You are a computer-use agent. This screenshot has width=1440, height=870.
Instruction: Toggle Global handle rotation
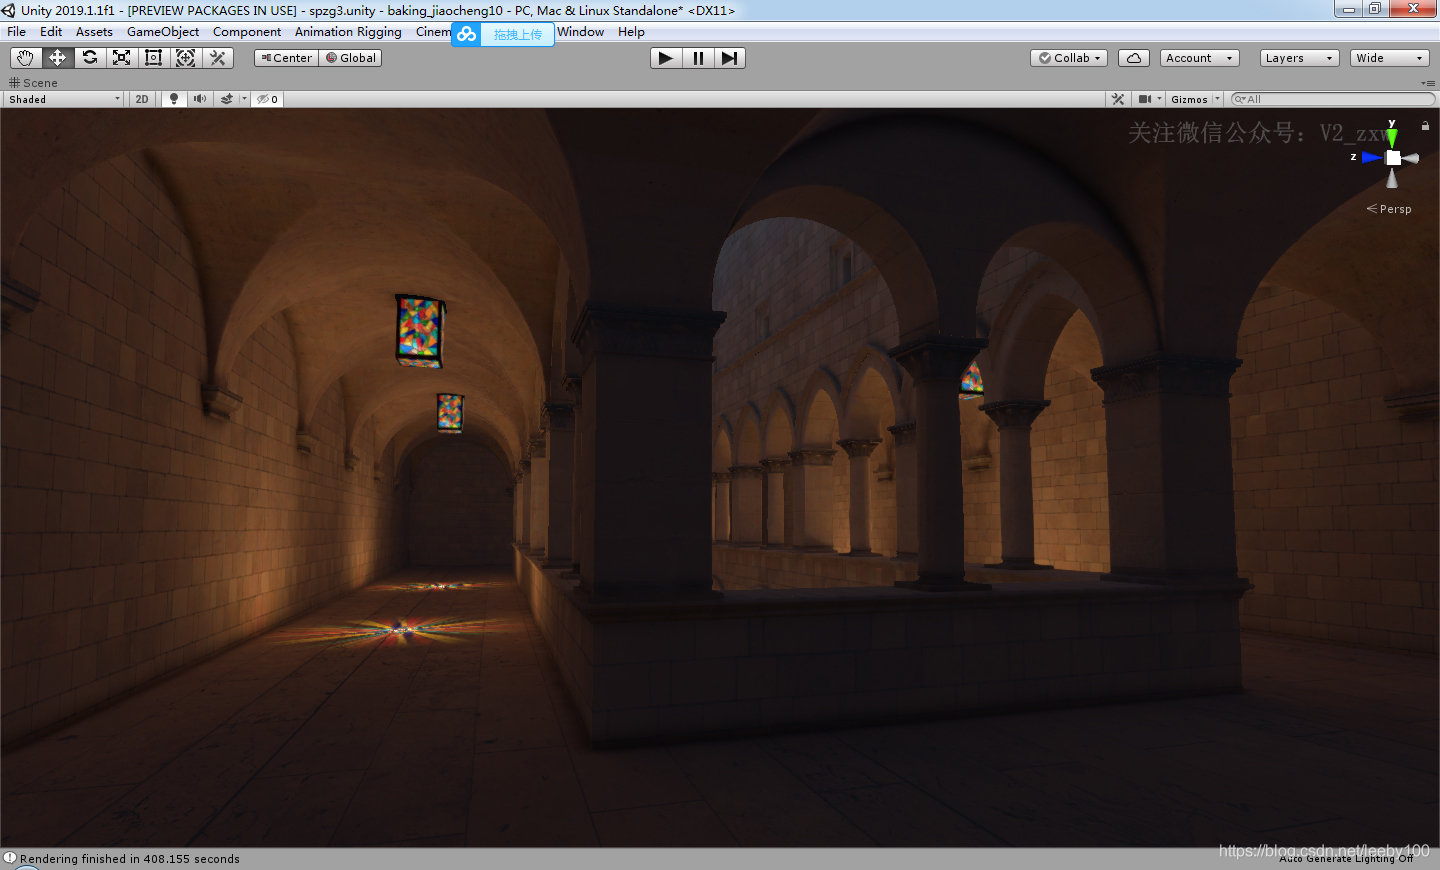pyautogui.click(x=351, y=58)
